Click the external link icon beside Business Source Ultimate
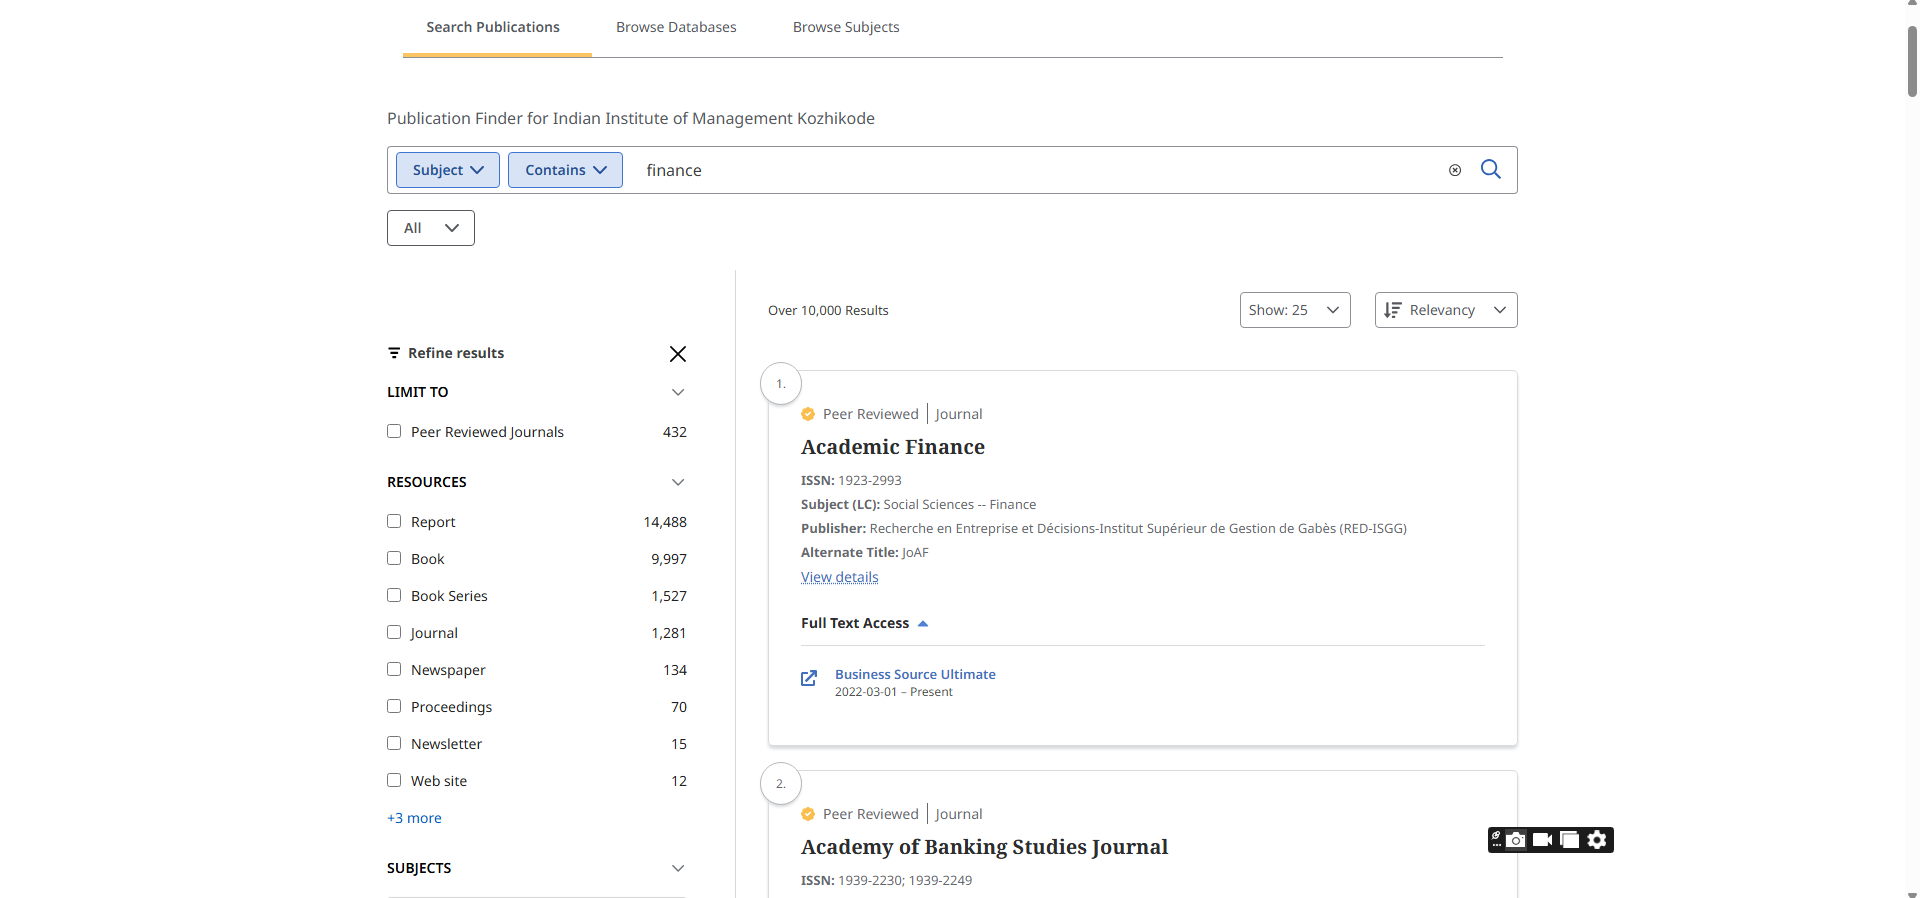This screenshot has height=898, width=1920. click(809, 679)
